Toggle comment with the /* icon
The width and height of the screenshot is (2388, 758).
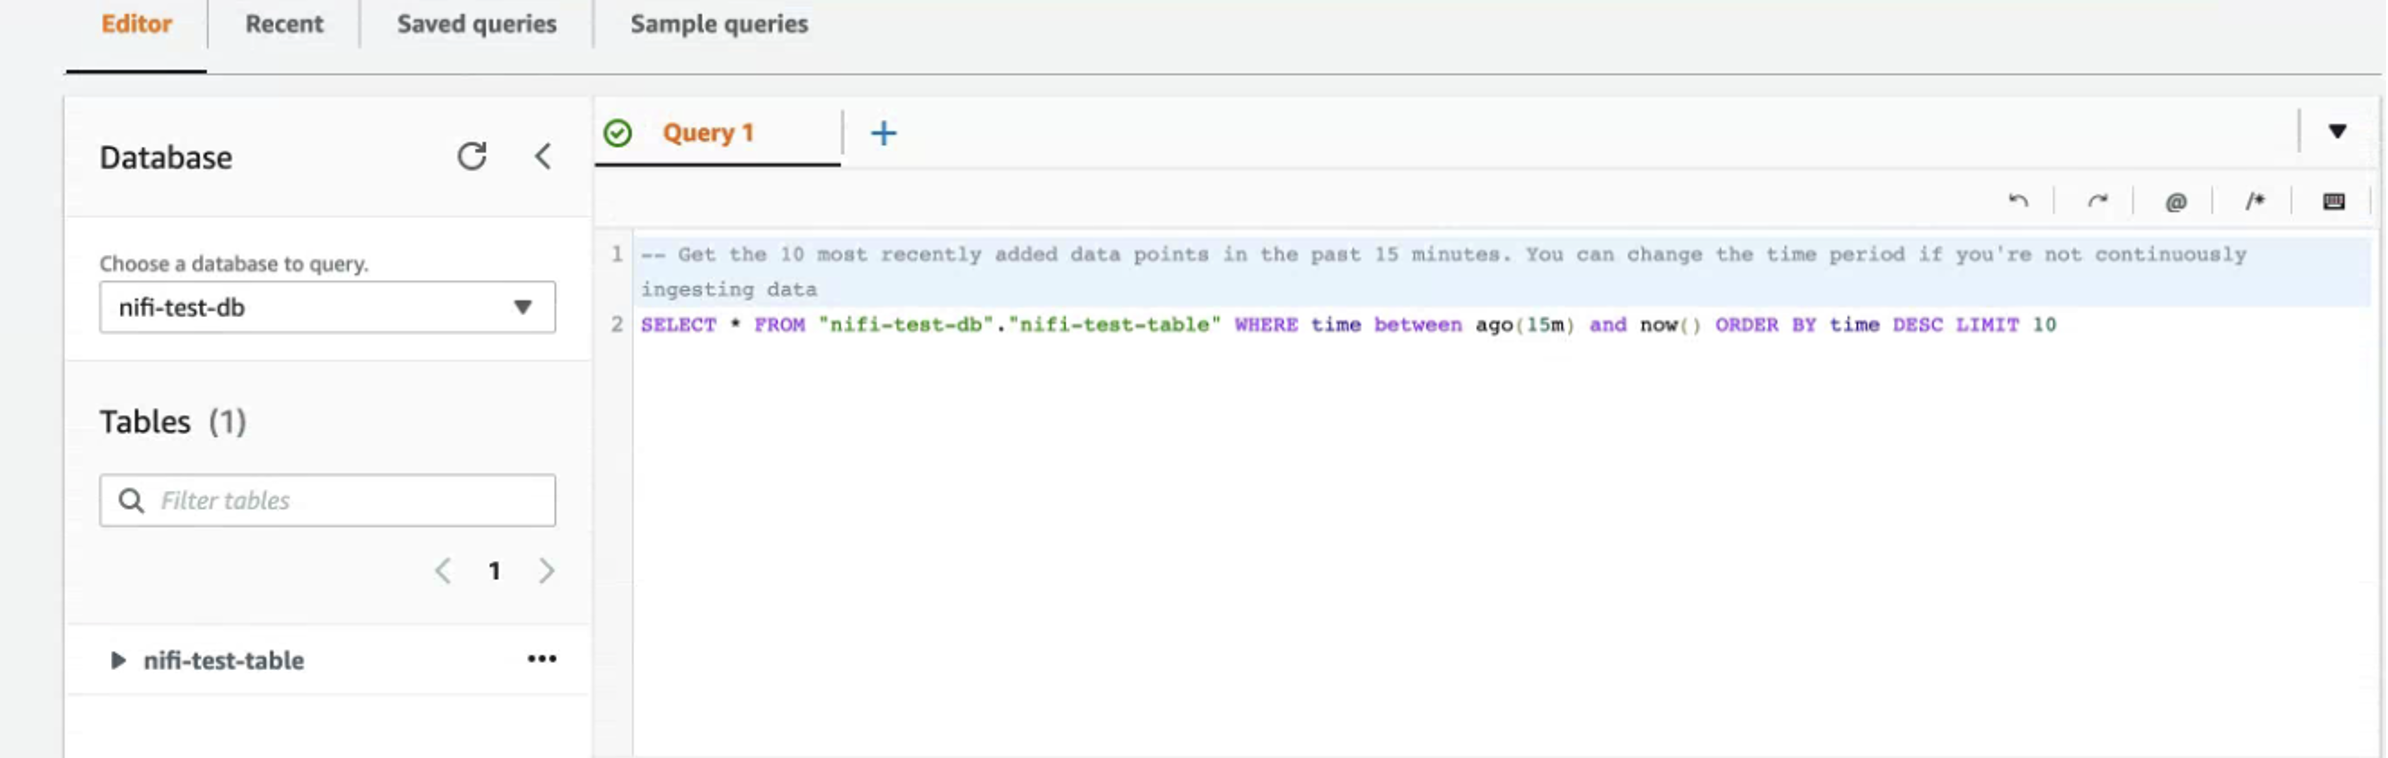(x=2254, y=201)
